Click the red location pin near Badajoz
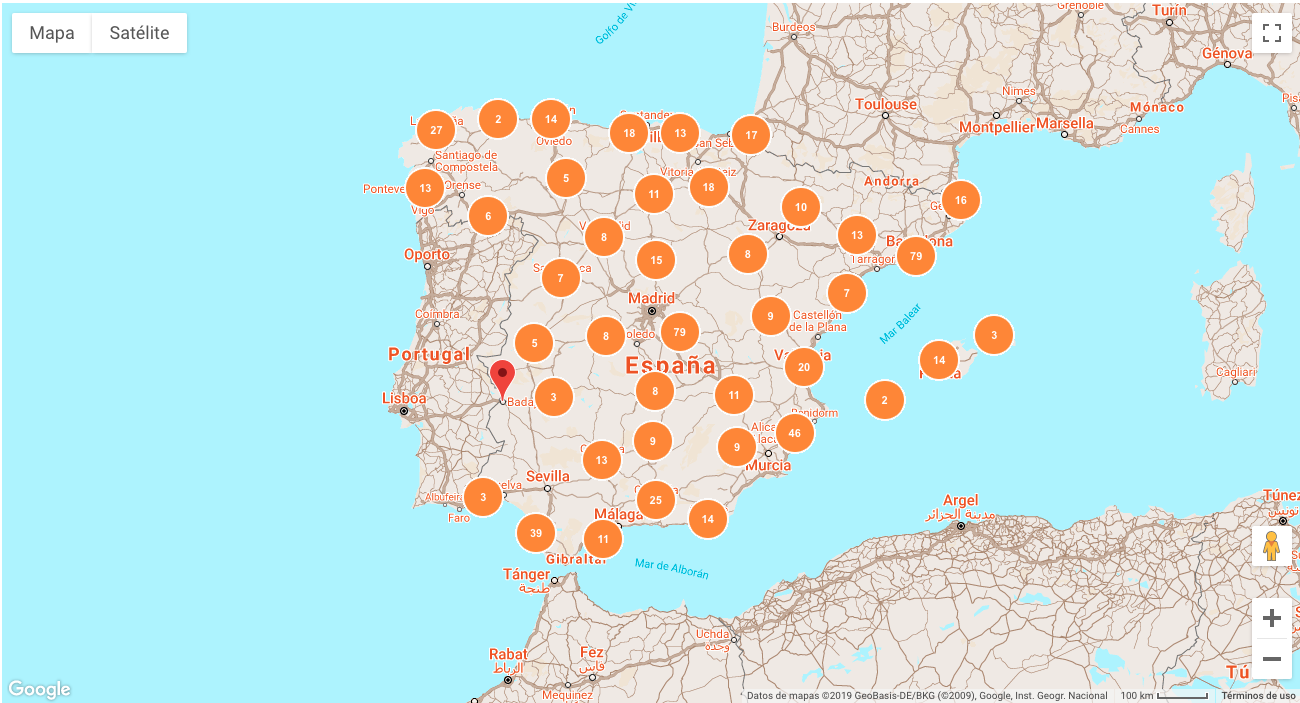Viewport: 1300px width, 703px height. [502, 378]
